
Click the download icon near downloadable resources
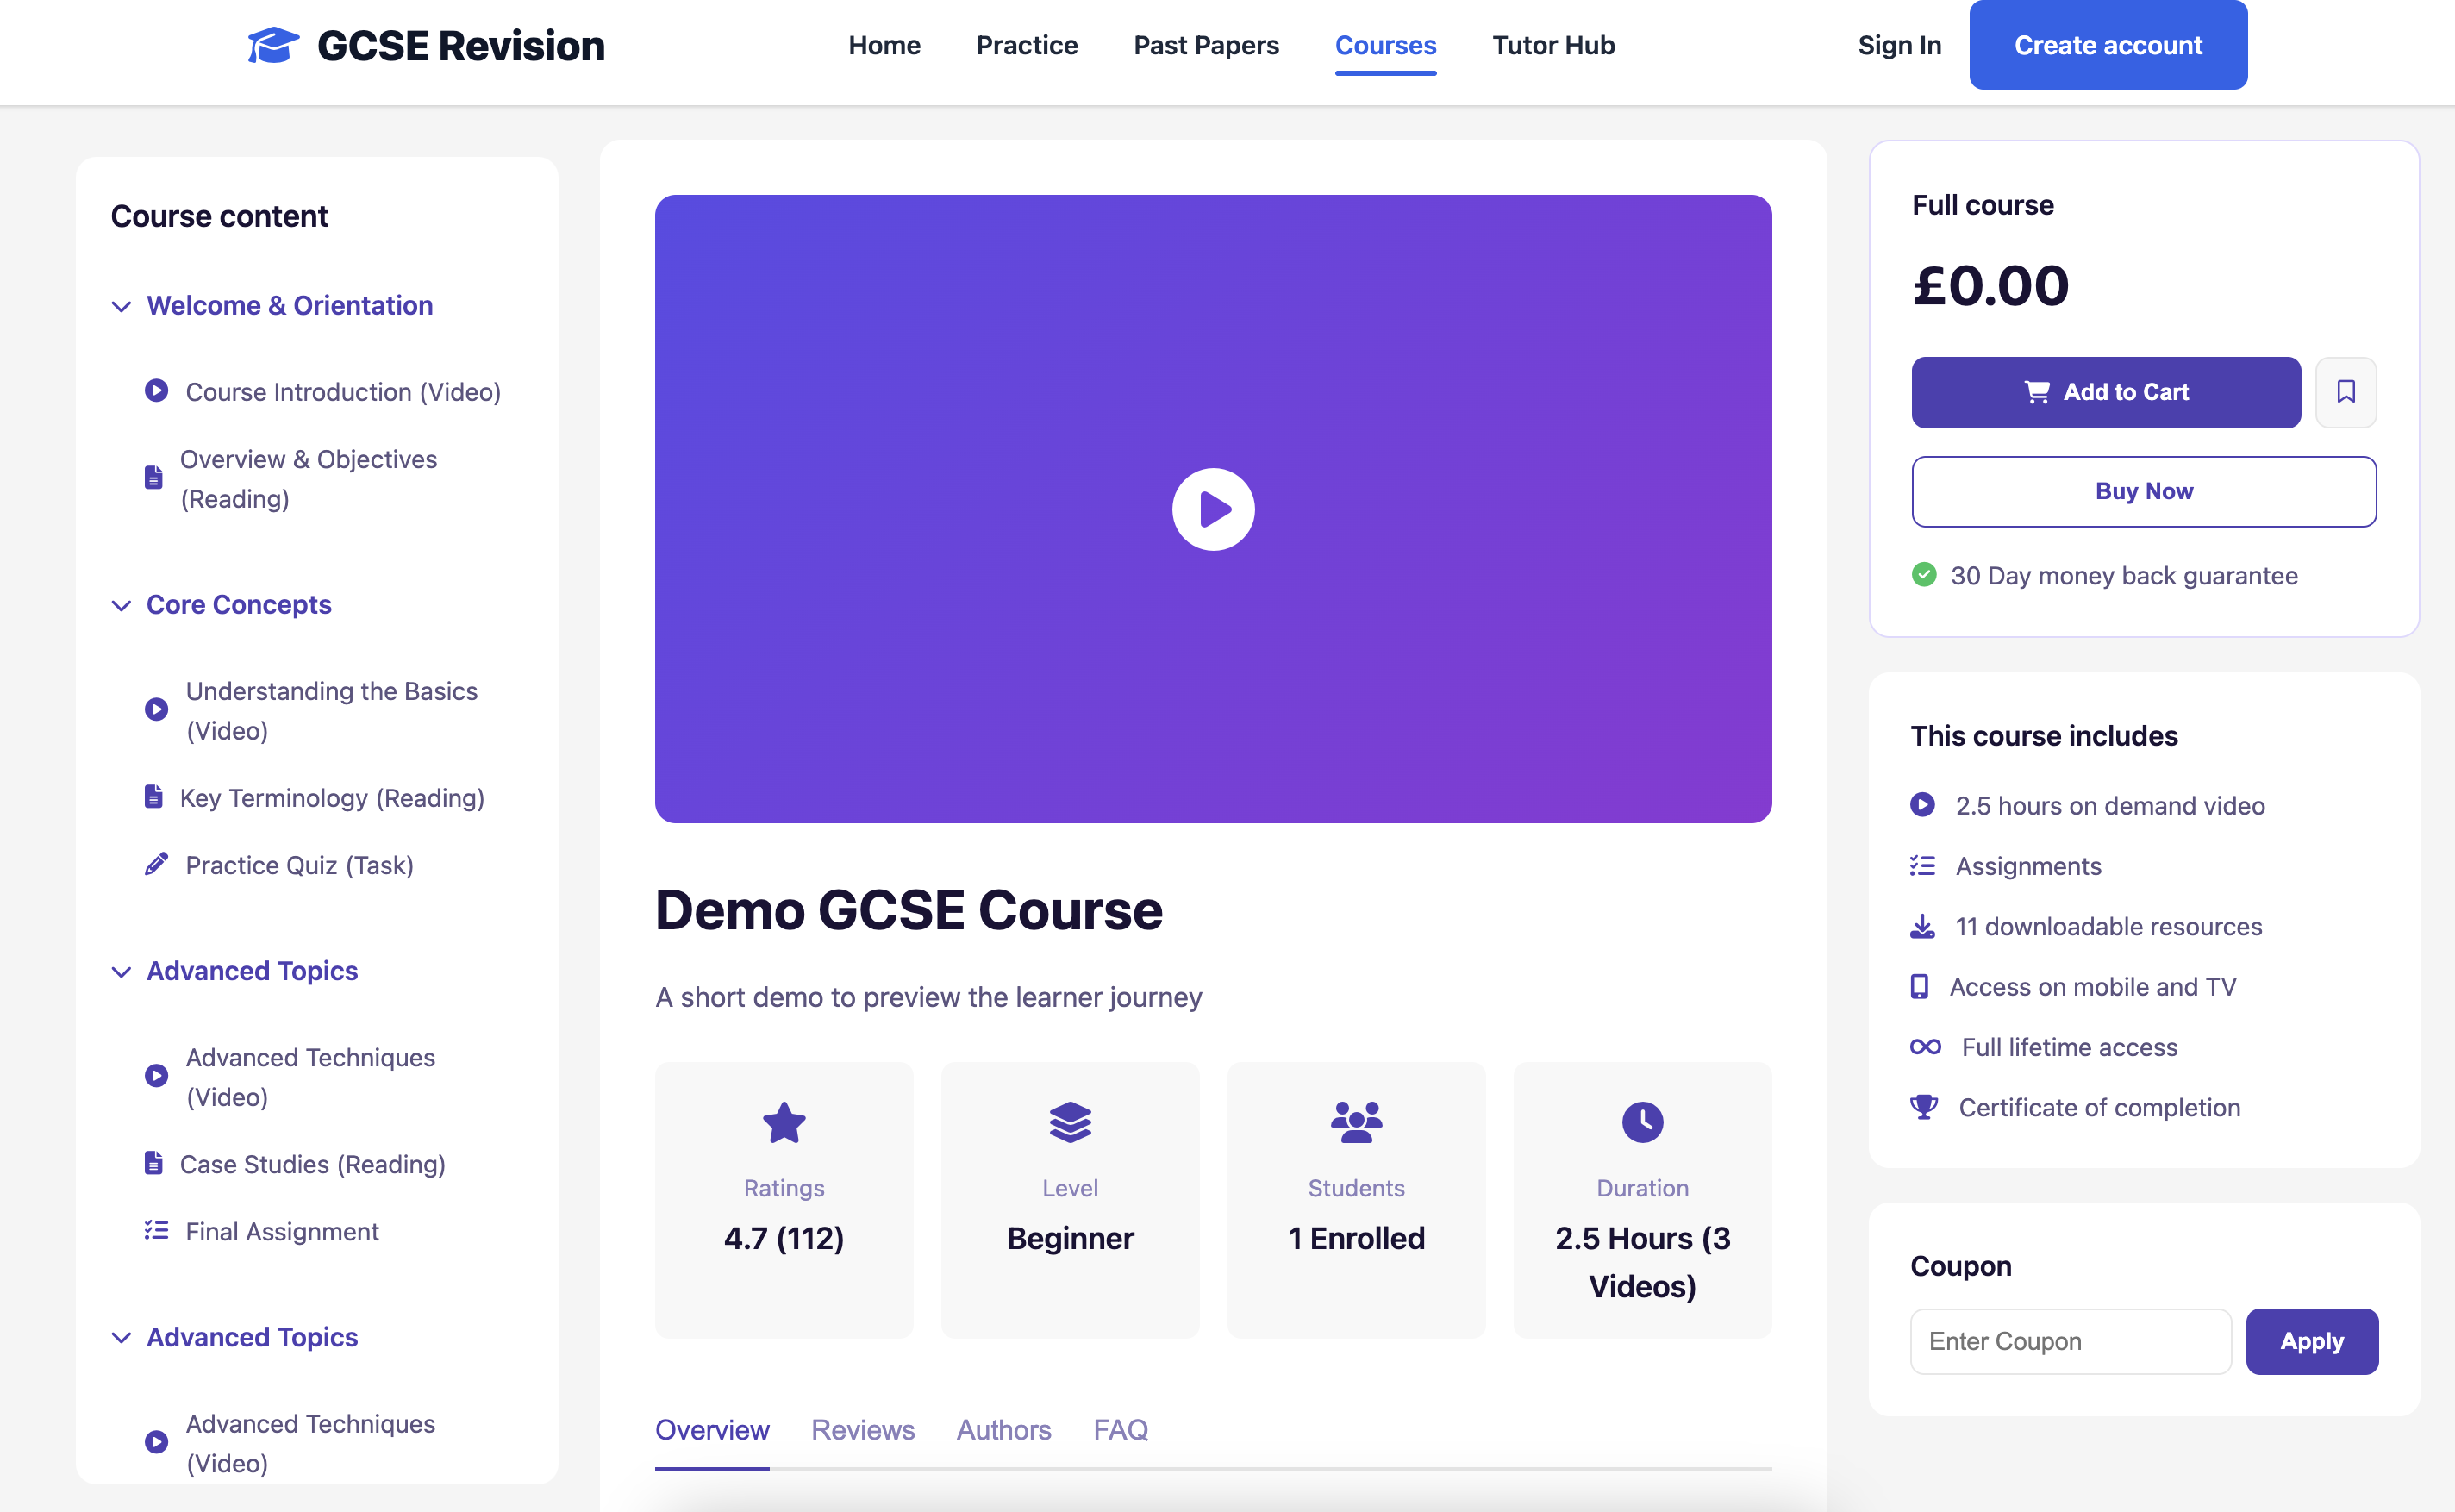click(1922, 925)
